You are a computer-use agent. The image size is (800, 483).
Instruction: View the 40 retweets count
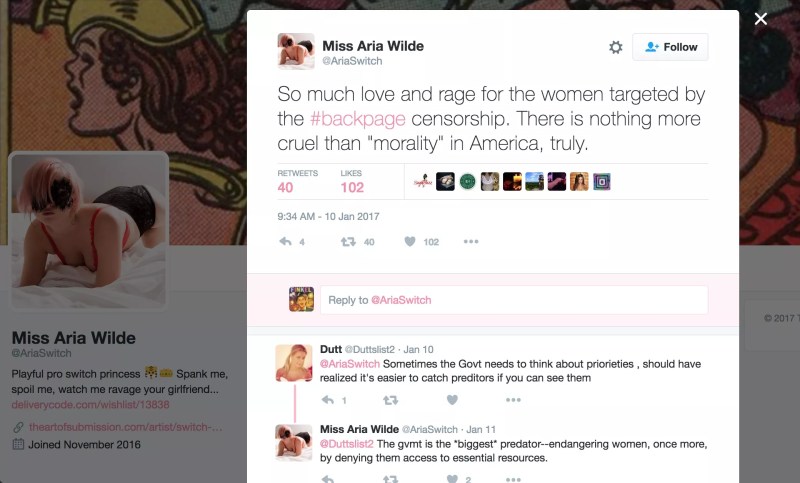click(x=285, y=187)
